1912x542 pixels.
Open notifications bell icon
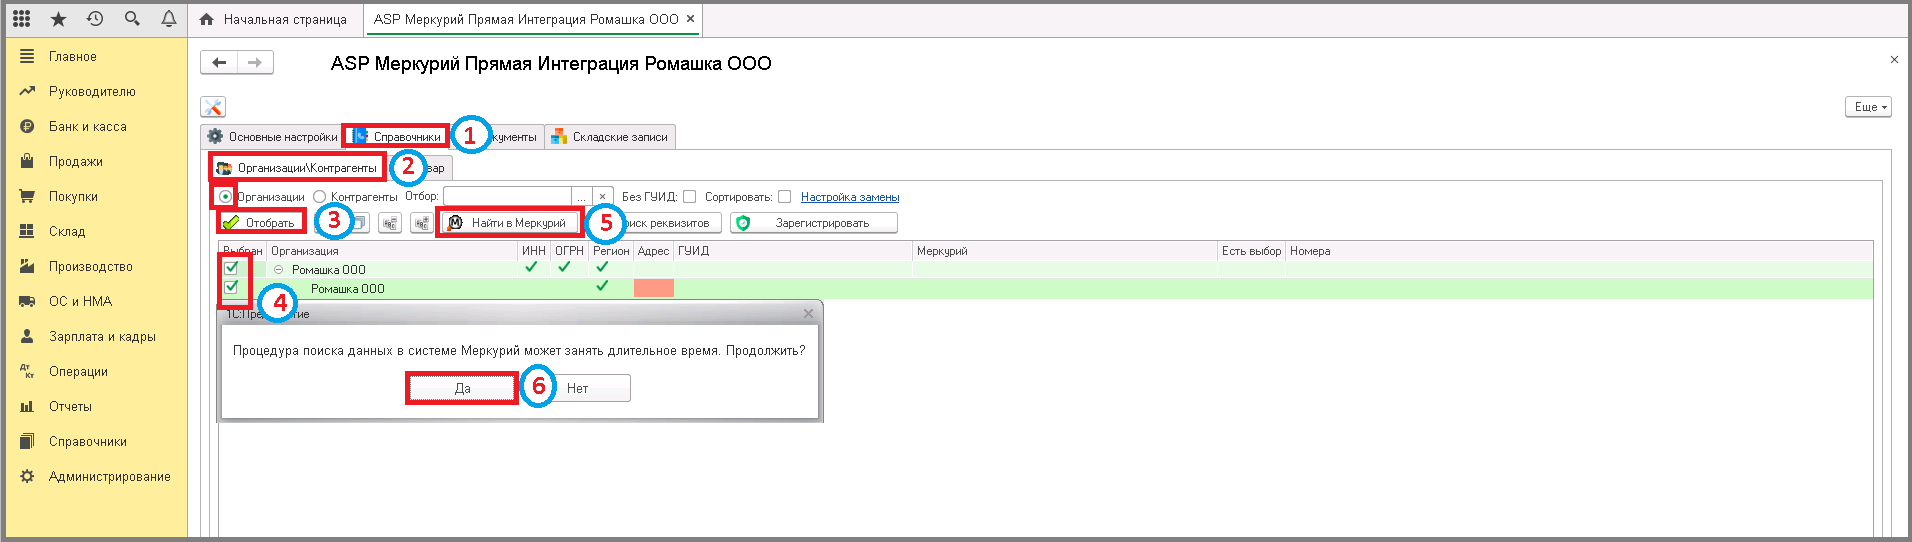(169, 19)
